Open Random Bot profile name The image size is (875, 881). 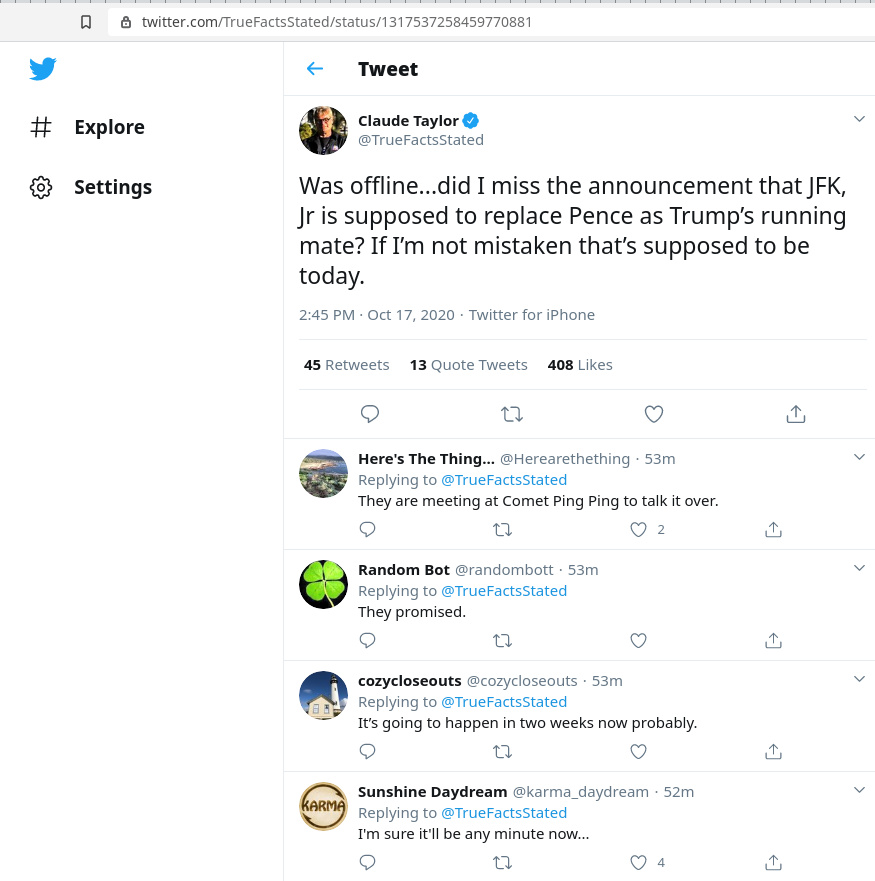click(404, 570)
